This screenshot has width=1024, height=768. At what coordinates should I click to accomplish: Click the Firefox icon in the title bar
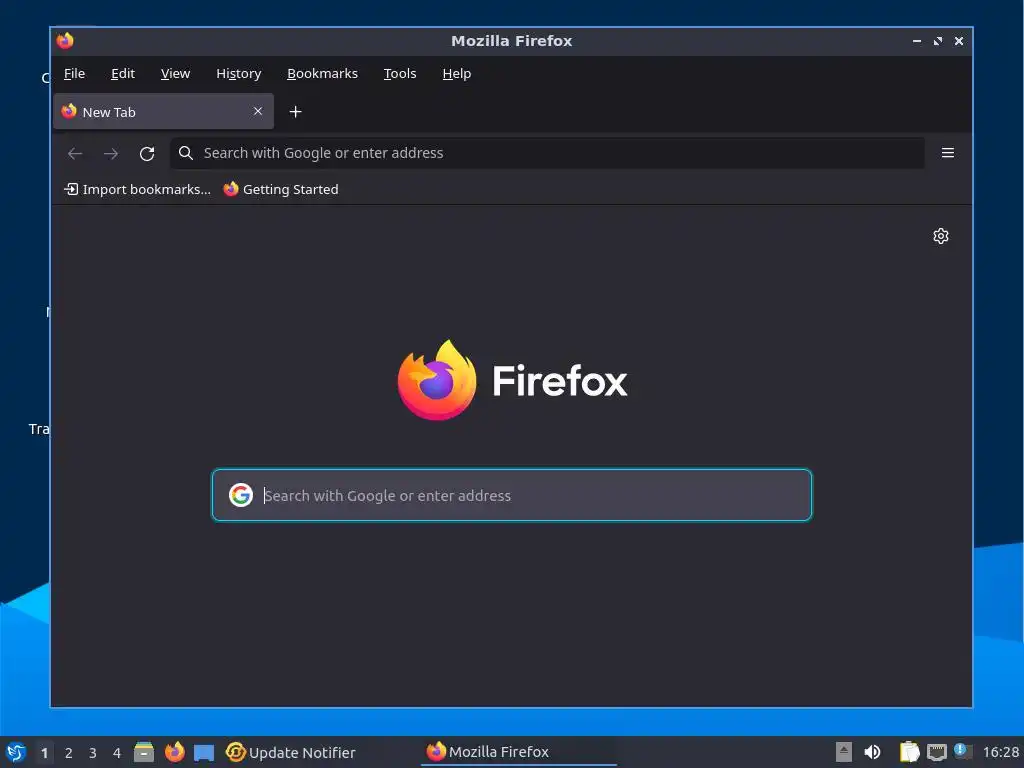(65, 40)
